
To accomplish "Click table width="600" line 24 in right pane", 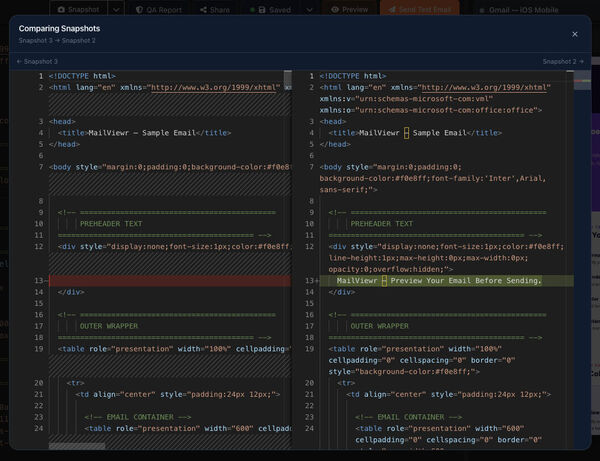I will pyautogui.click(x=439, y=428).
